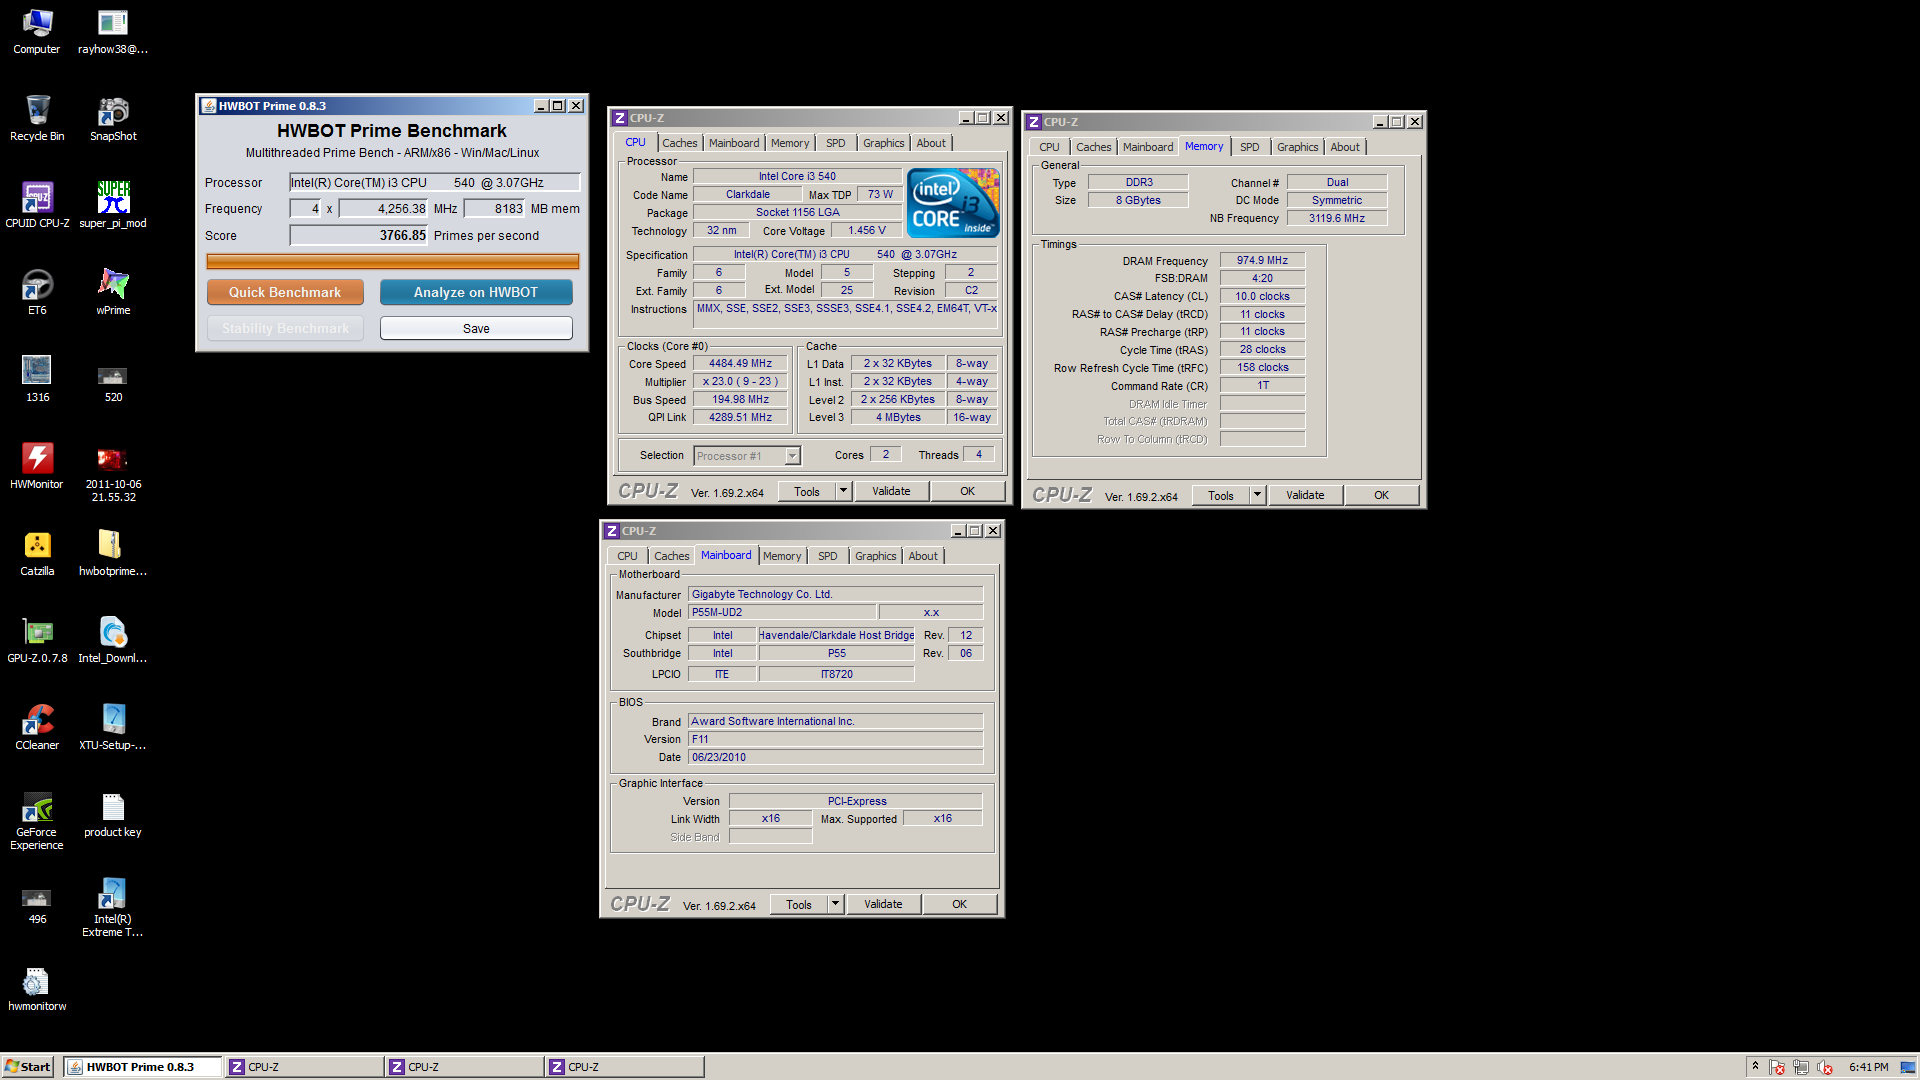1920x1080 pixels.
Task: Click the Core Speed value 4484.49 MHz
Action: tap(740, 364)
